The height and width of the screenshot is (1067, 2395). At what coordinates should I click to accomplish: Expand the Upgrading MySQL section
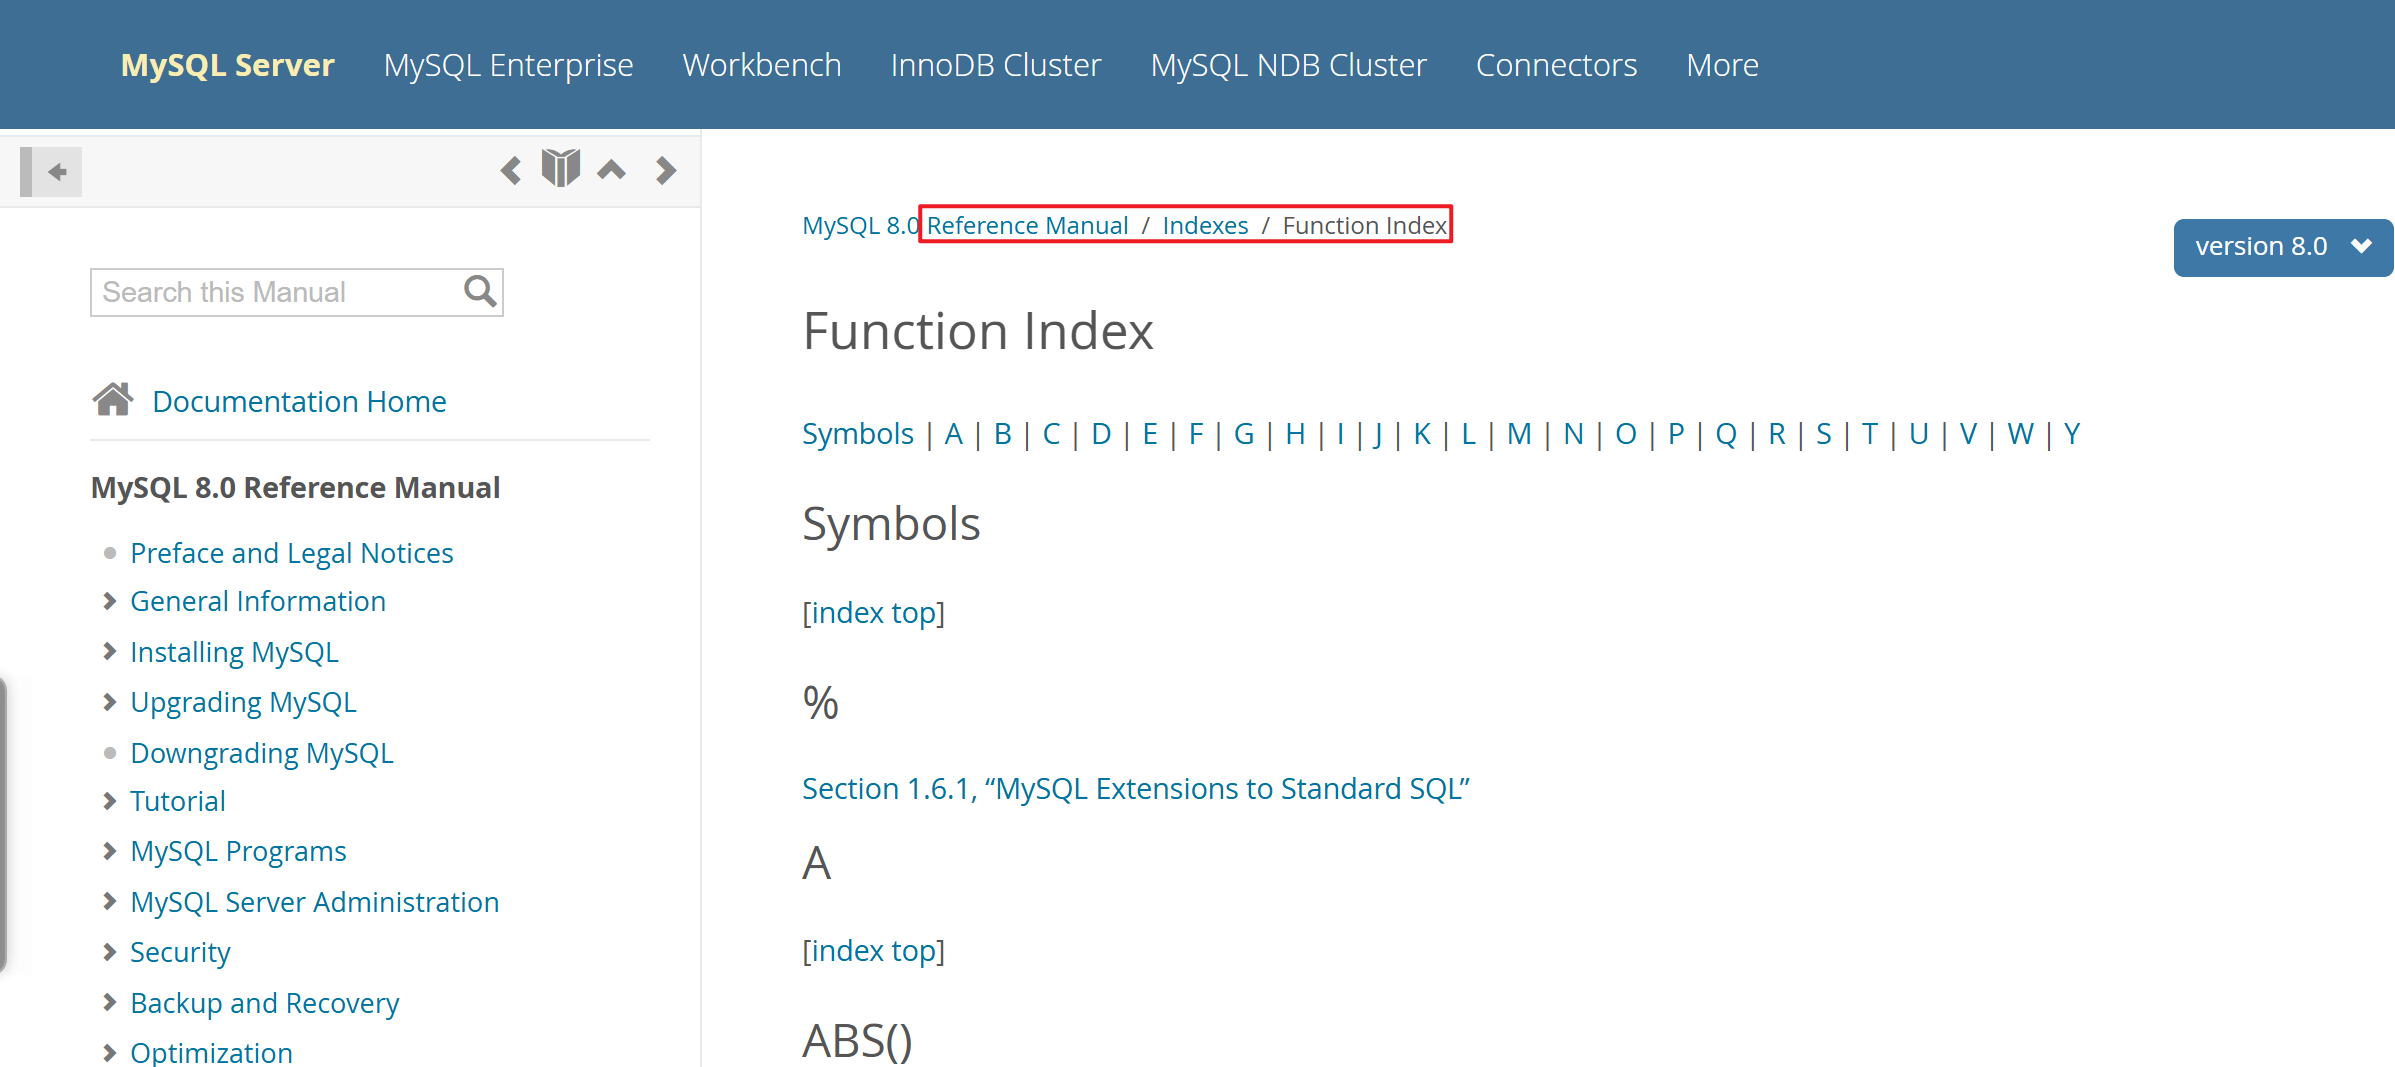pyautogui.click(x=110, y=702)
